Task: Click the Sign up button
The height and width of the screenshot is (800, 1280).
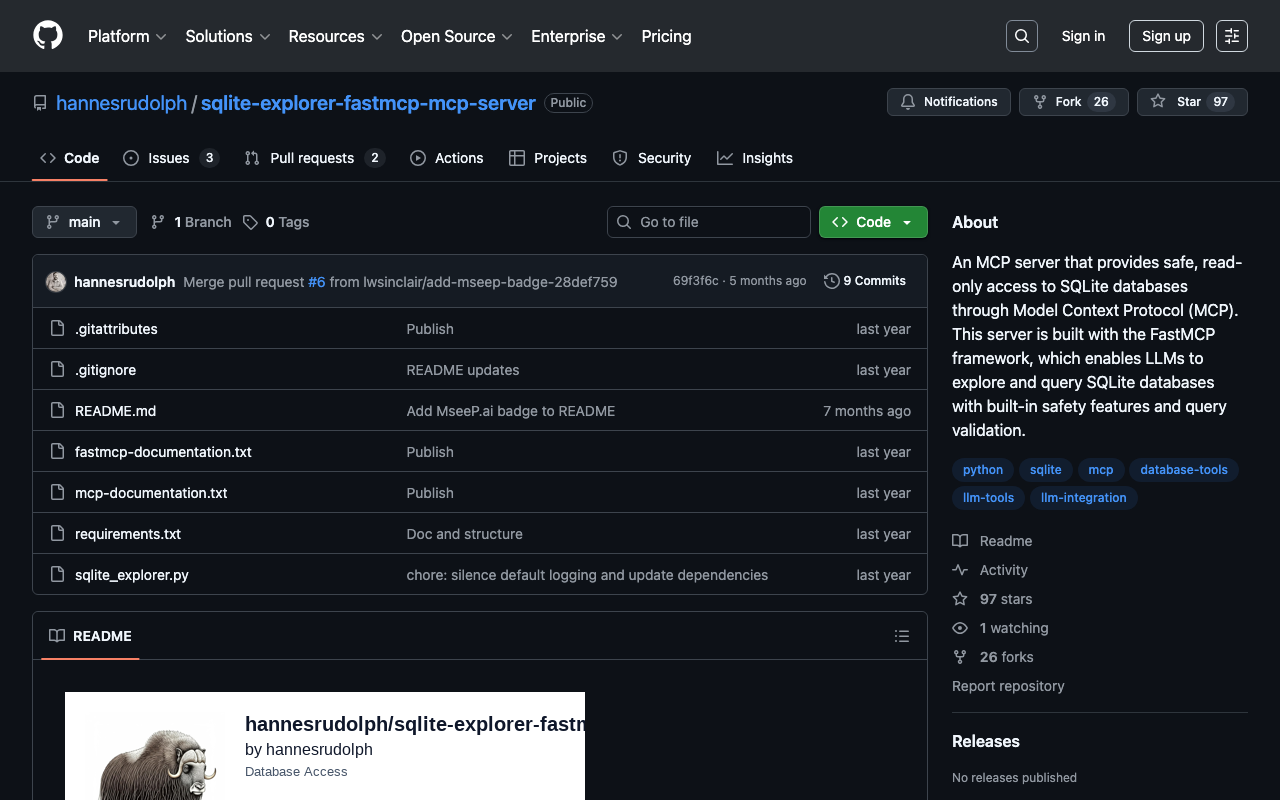Action: click(x=1165, y=36)
